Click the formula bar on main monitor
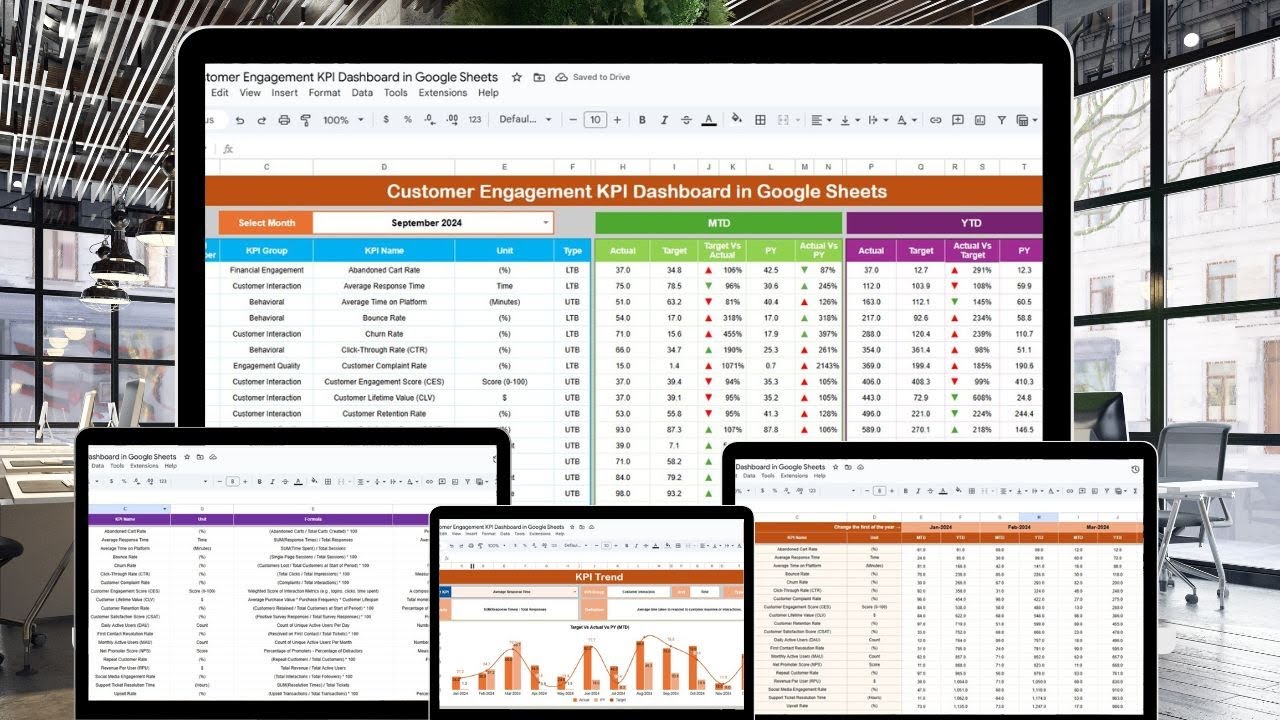 pyautogui.click(x=640, y=149)
